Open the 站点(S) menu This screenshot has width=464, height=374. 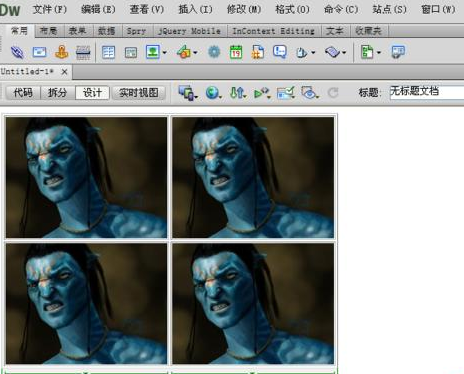(x=390, y=9)
